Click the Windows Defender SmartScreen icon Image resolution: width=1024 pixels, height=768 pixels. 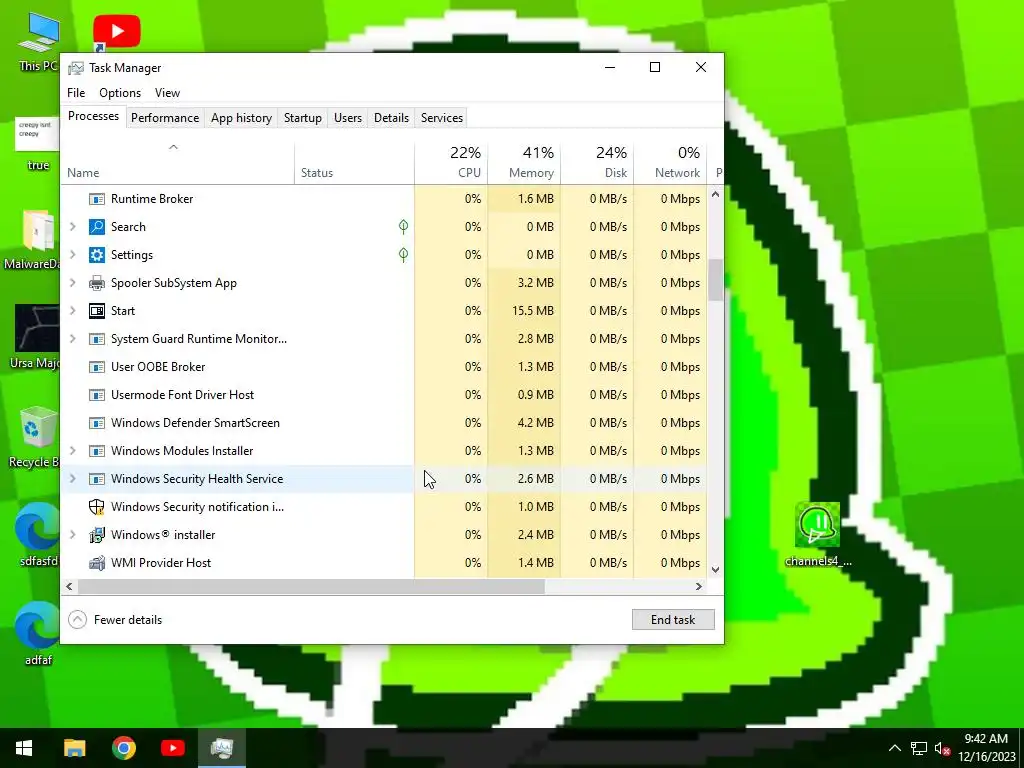(x=97, y=424)
